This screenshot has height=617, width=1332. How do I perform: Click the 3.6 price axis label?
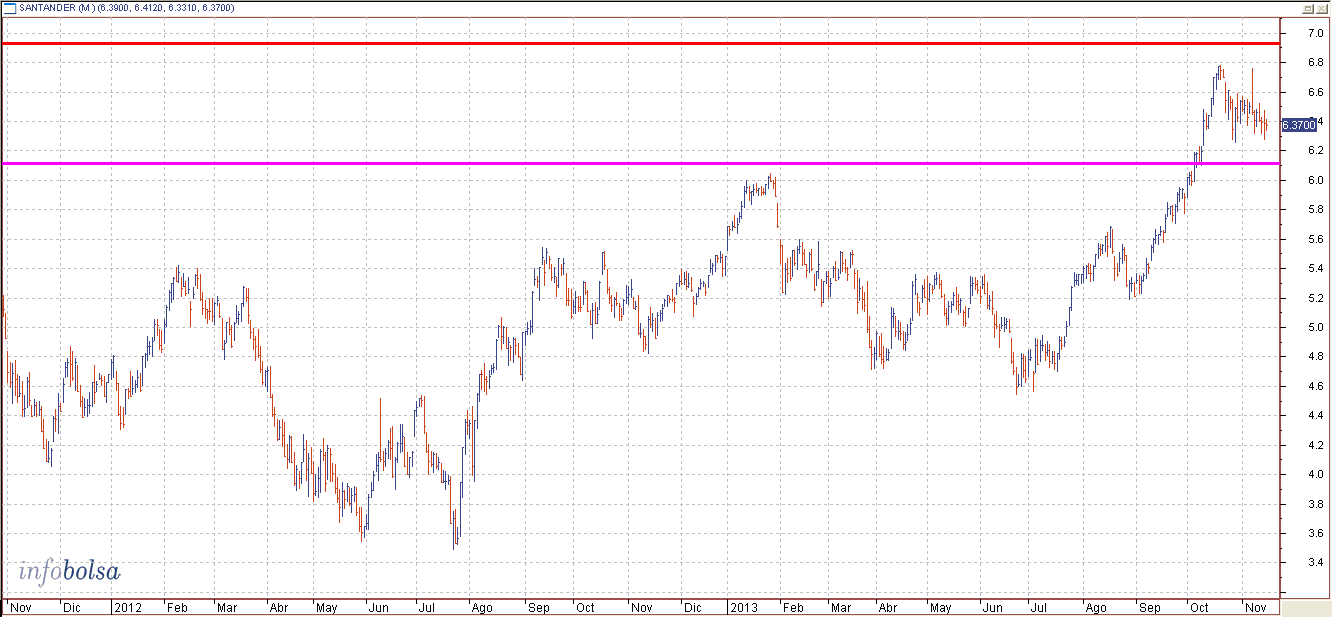coord(1316,533)
